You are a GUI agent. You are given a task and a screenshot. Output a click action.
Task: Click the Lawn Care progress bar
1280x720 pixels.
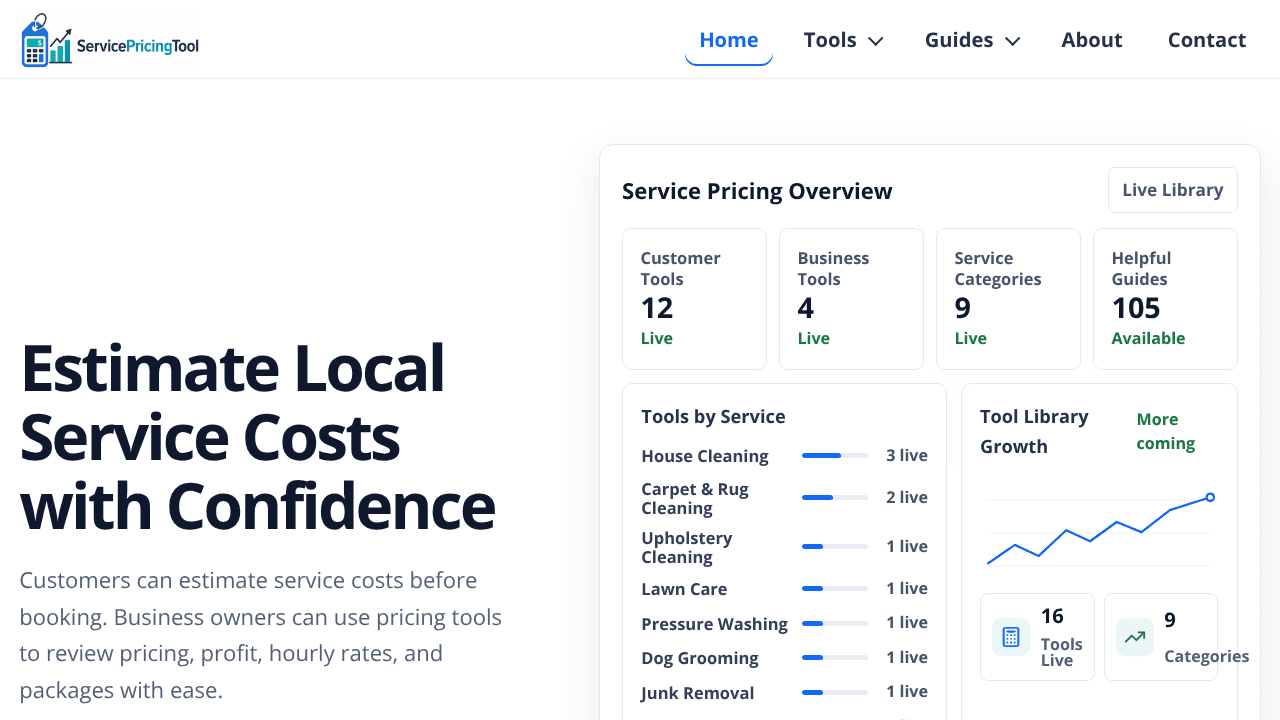coord(835,589)
